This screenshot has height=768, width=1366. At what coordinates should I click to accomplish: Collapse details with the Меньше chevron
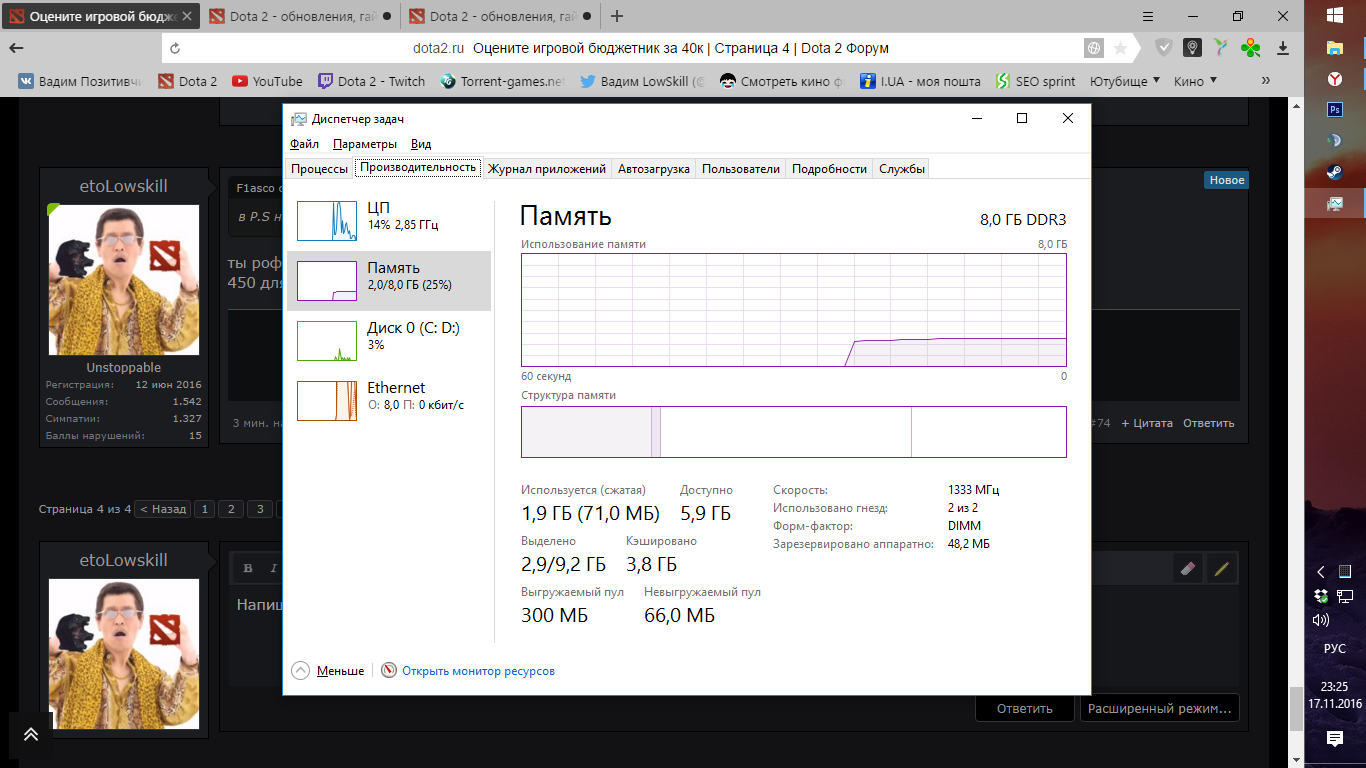coord(328,671)
